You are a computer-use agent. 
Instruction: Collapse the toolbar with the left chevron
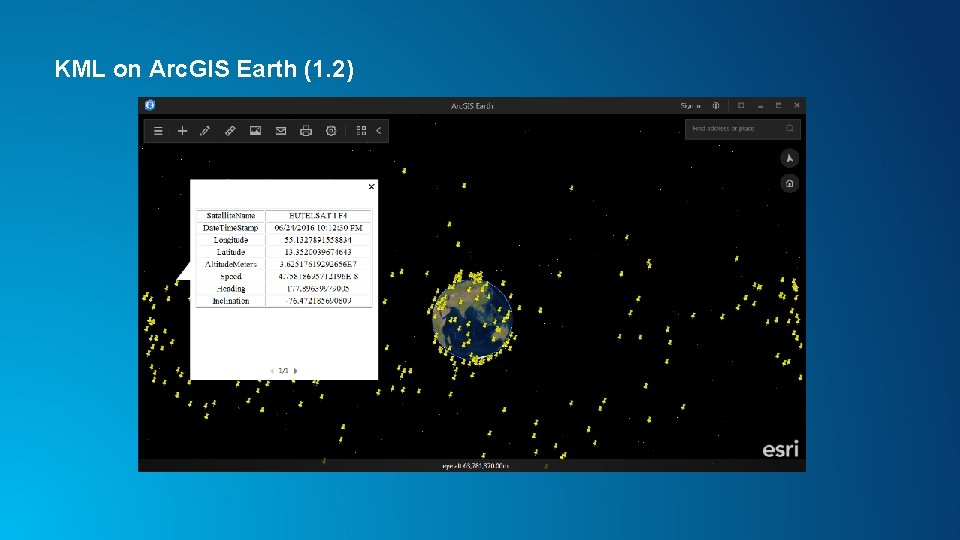pos(379,130)
